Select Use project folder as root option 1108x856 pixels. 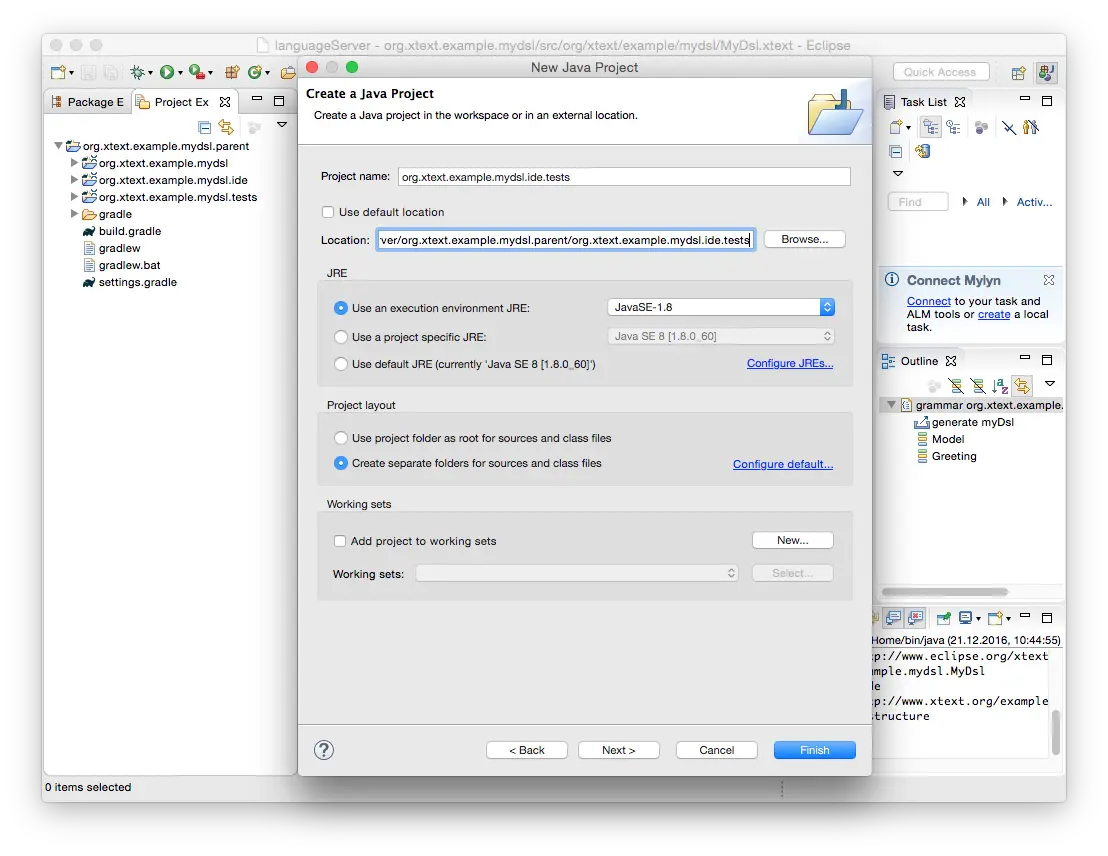pyautogui.click(x=341, y=438)
